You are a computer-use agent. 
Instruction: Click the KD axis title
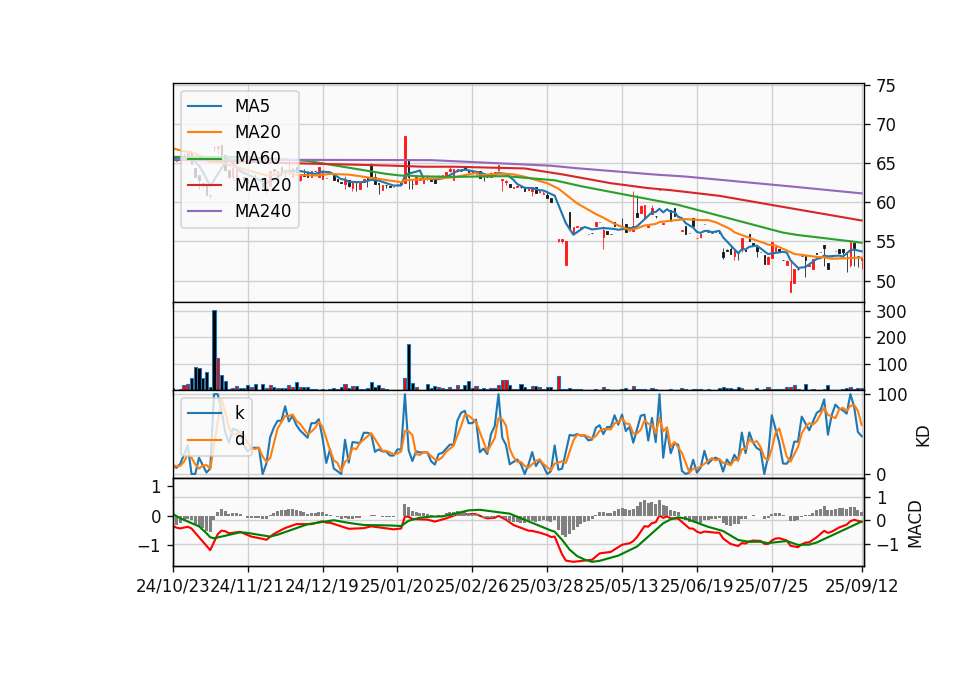click(922, 437)
